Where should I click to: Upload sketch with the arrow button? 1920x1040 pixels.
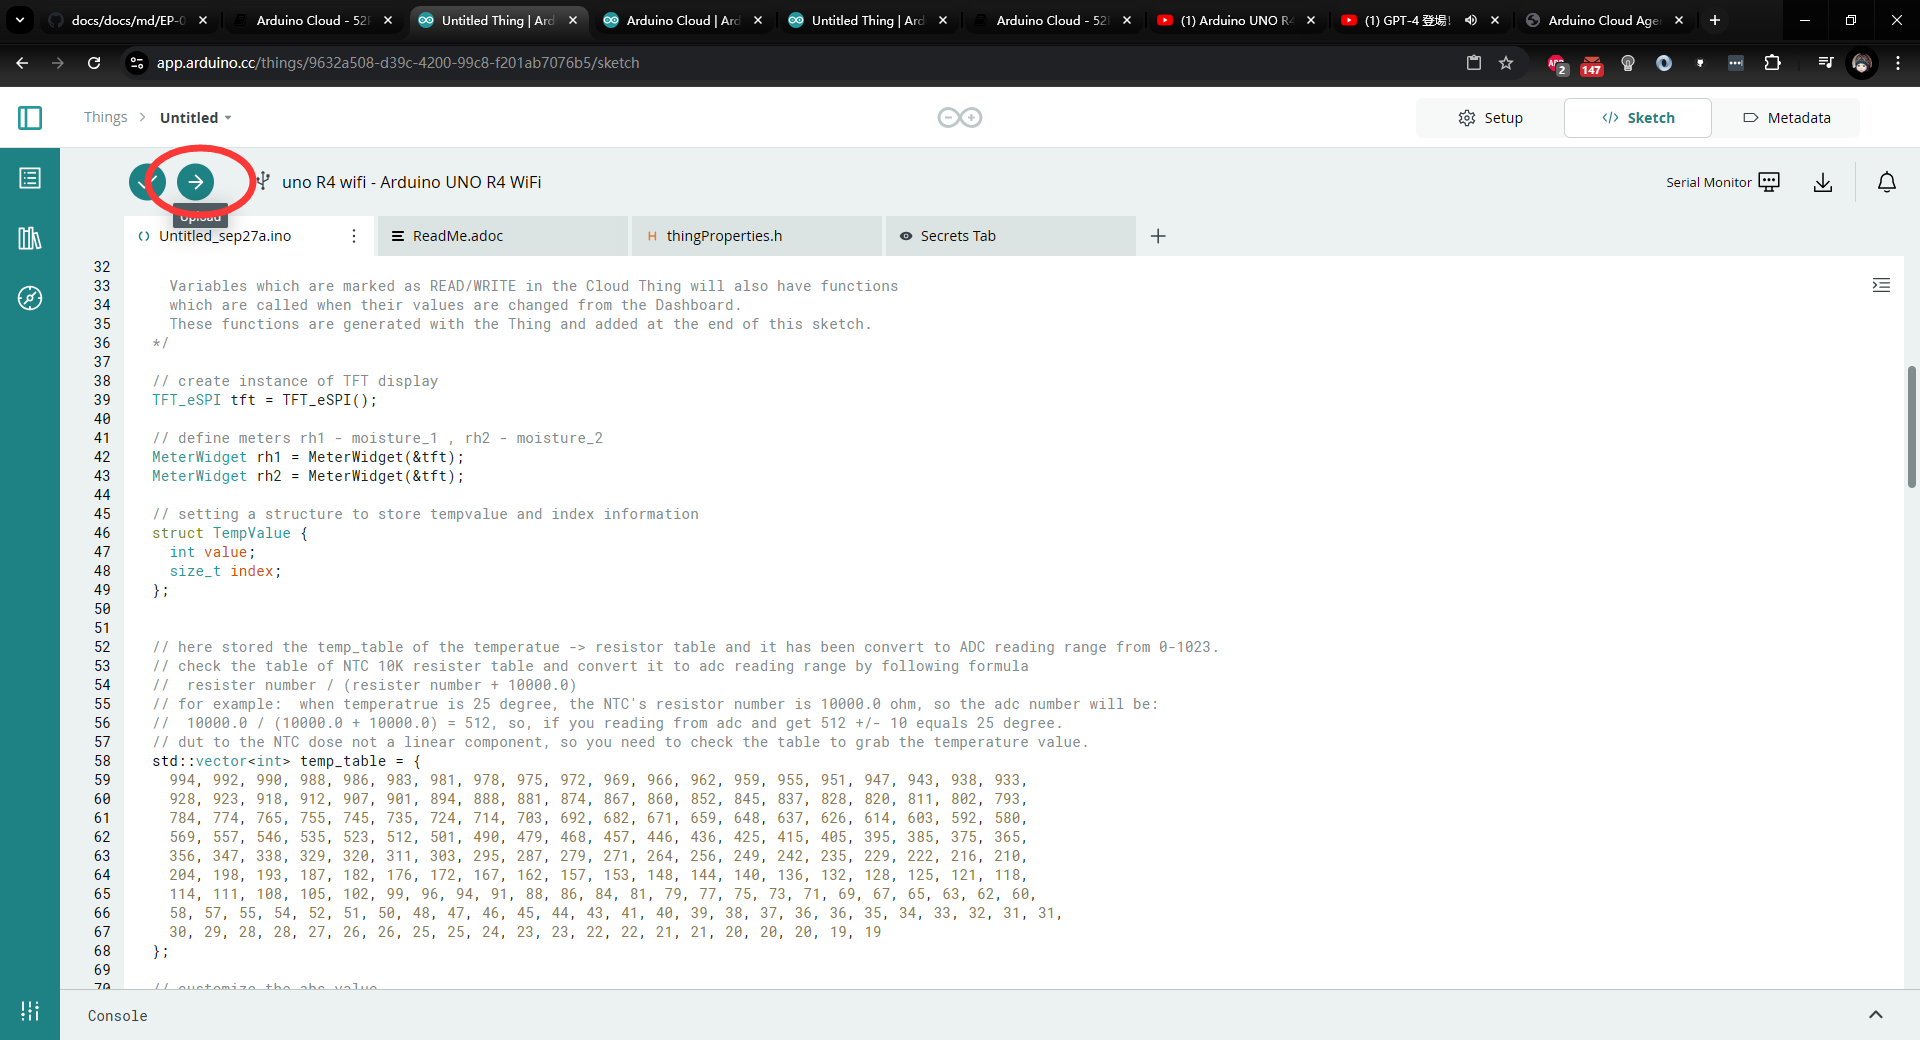point(196,182)
